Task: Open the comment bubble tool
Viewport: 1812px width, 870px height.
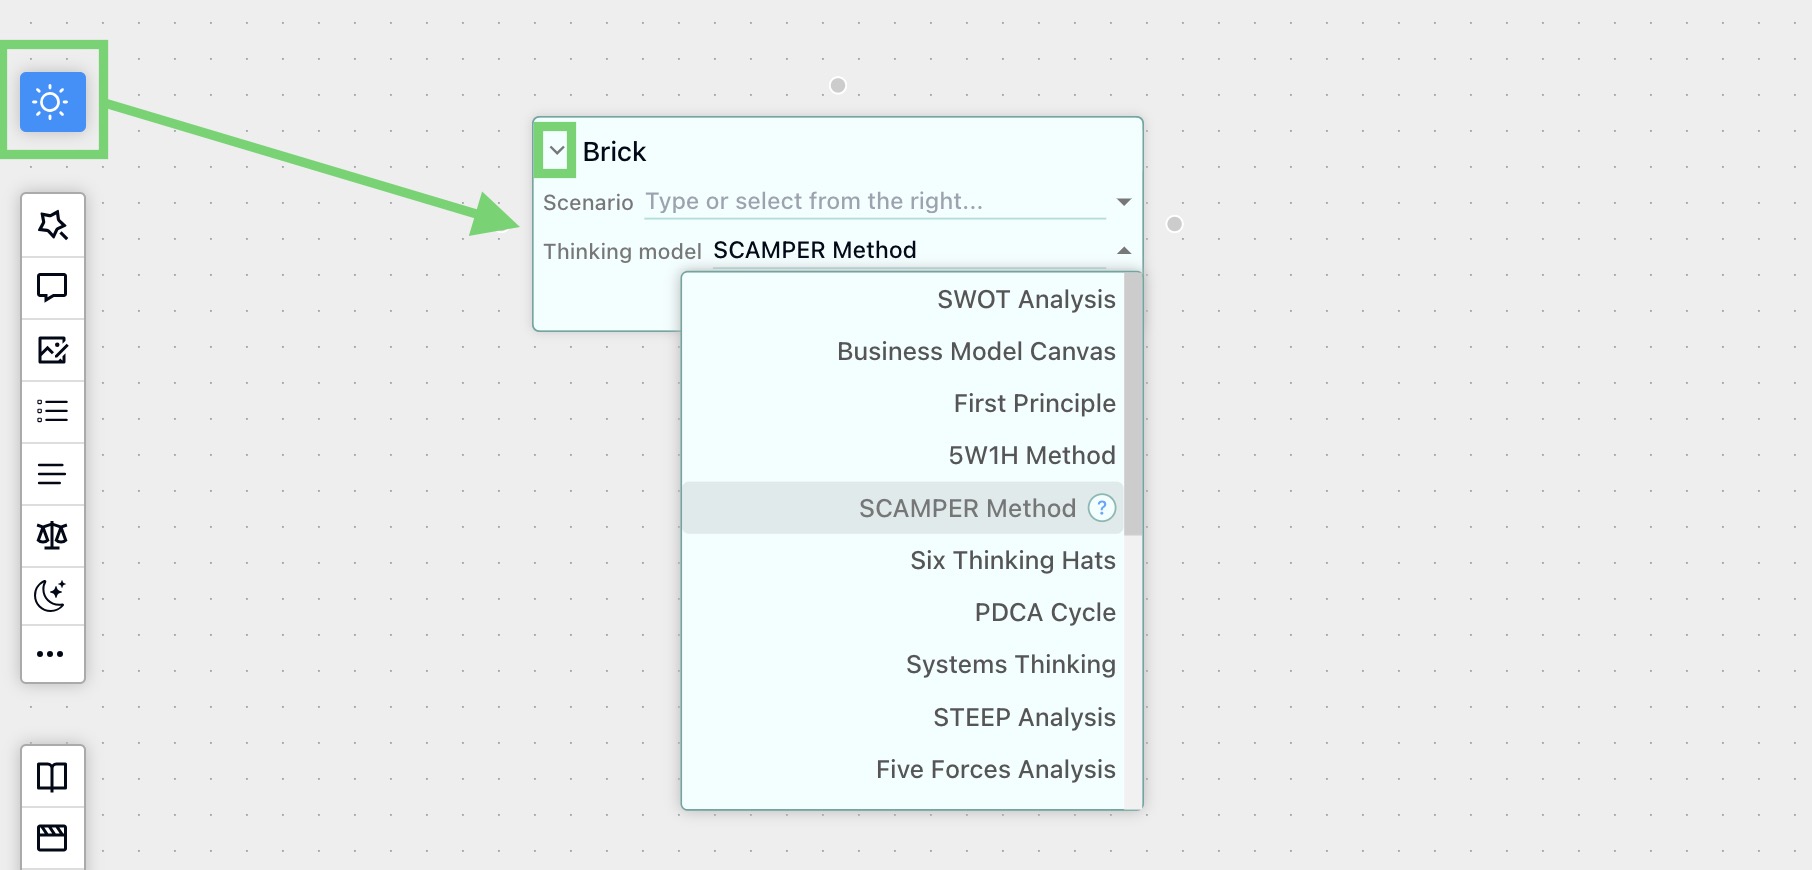Action: (x=52, y=288)
